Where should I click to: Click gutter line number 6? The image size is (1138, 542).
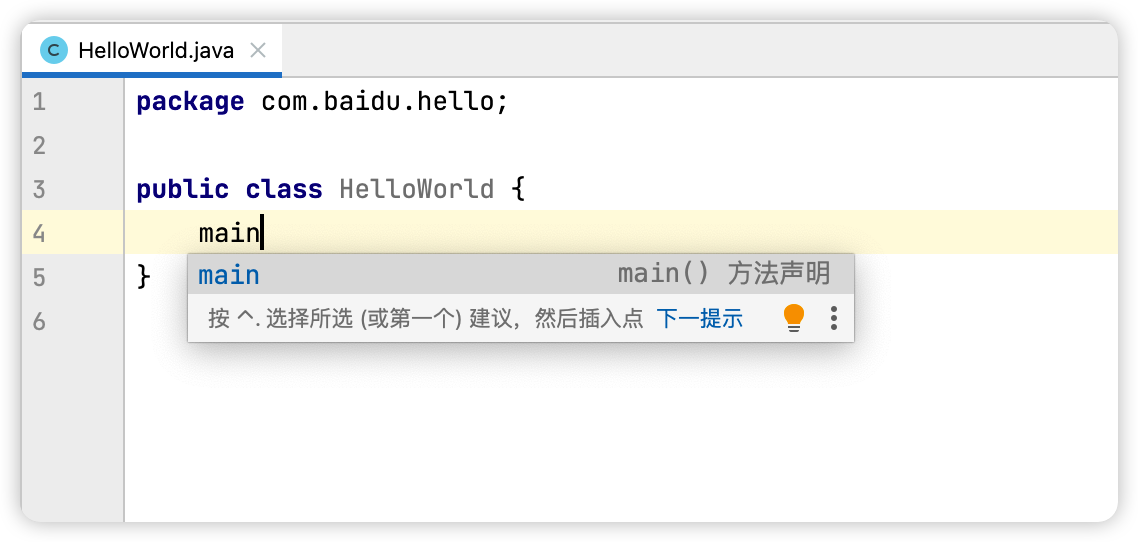(x=39, y=320)
